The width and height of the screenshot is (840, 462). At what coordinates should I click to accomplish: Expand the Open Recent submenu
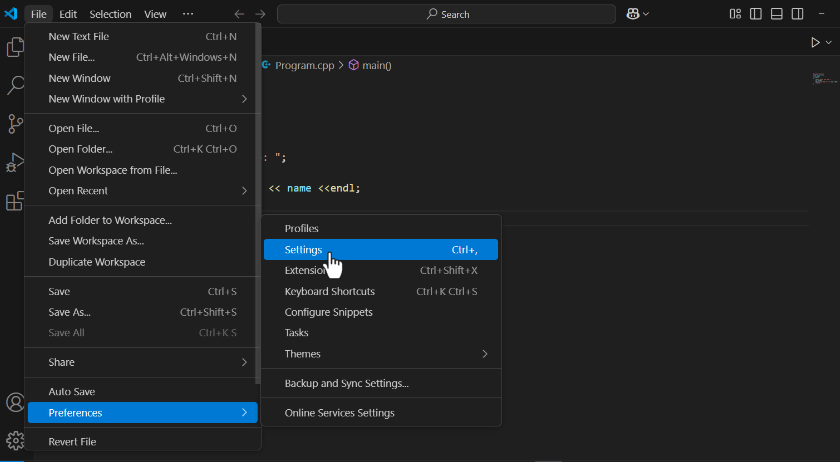coord(142,191)
